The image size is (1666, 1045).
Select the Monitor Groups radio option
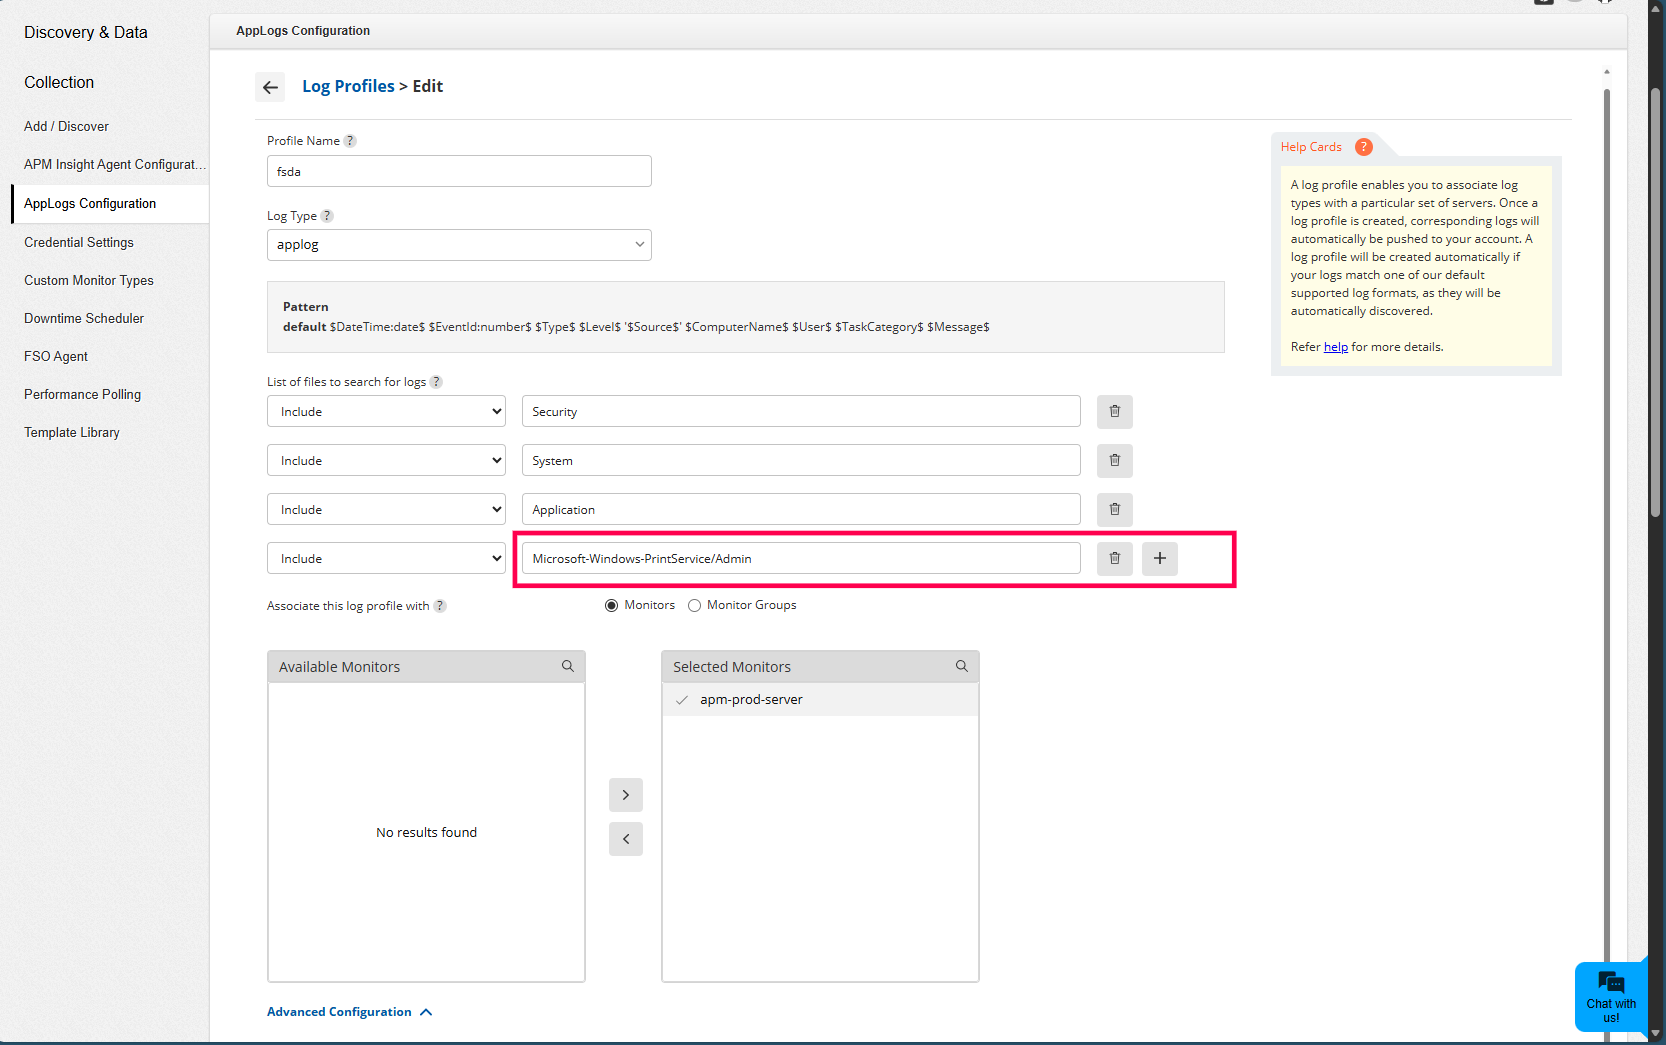point(694,606)
